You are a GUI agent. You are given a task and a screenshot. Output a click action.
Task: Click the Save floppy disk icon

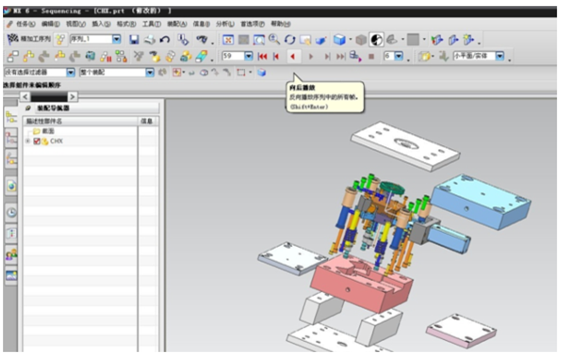pyautogui.click(x=134, y=39)
